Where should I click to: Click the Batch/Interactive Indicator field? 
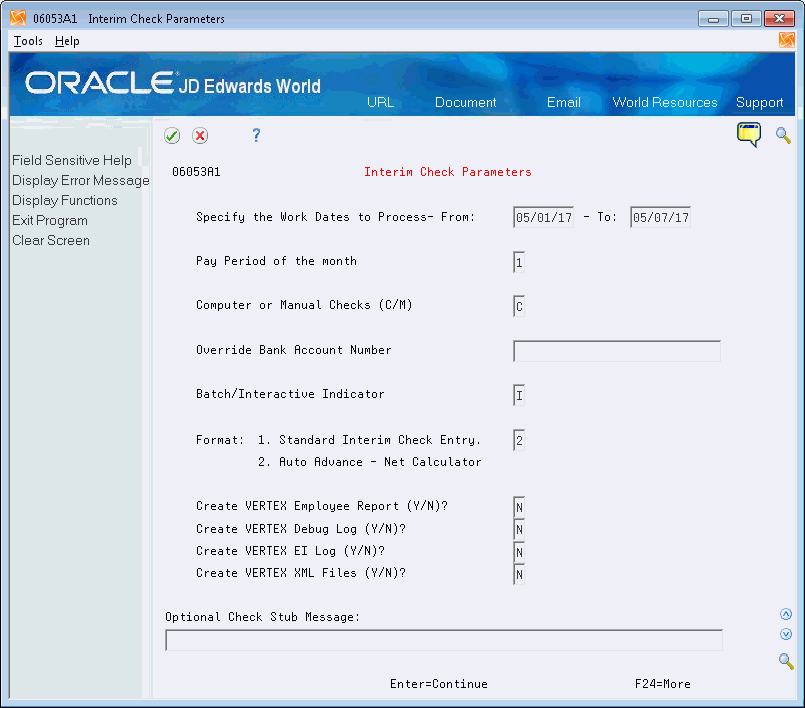(x=519, y=395)
